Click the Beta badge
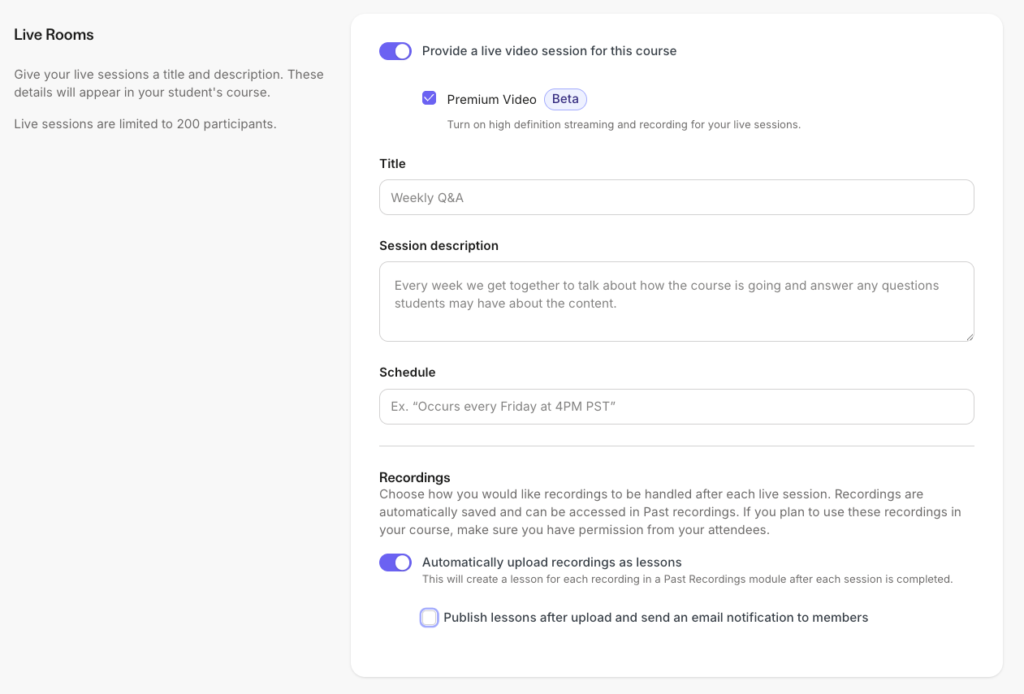1024x694 pixels. [x=565, y=99]
